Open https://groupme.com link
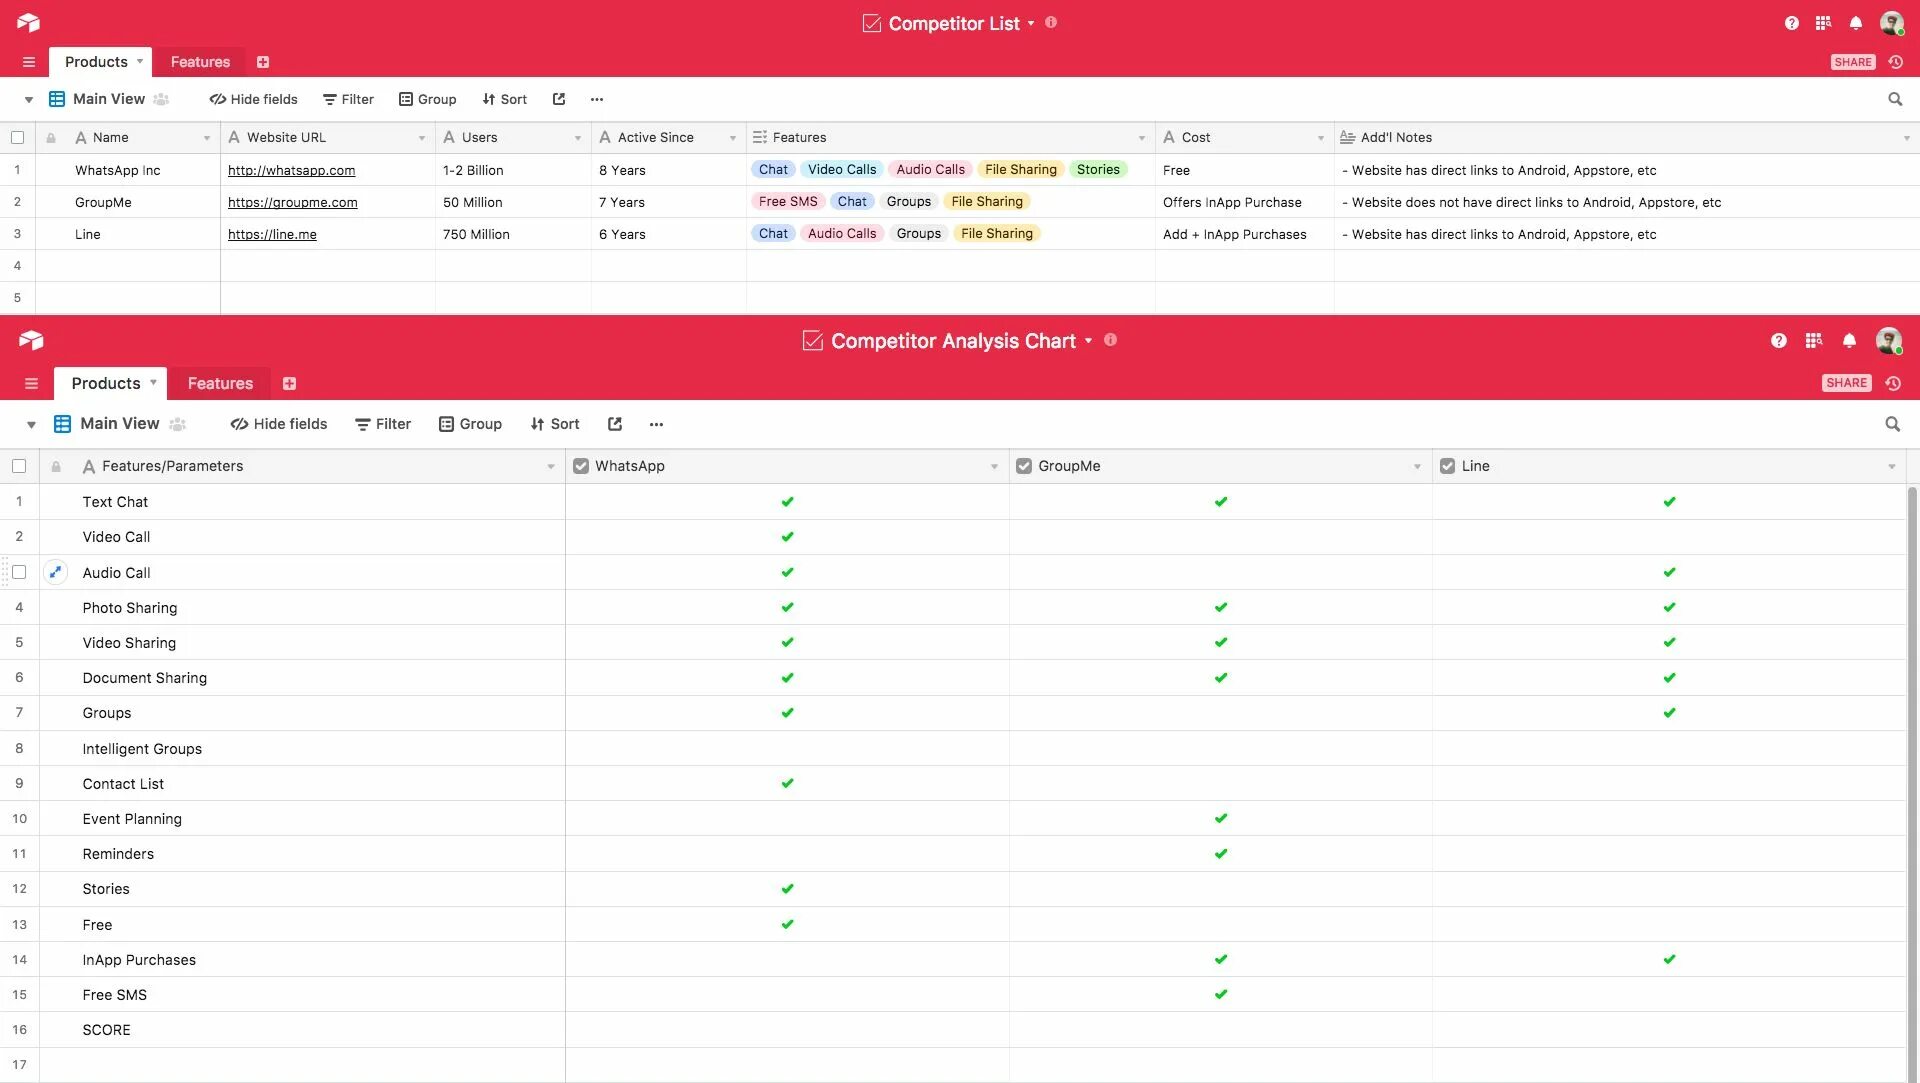 (x=293, y=202)
